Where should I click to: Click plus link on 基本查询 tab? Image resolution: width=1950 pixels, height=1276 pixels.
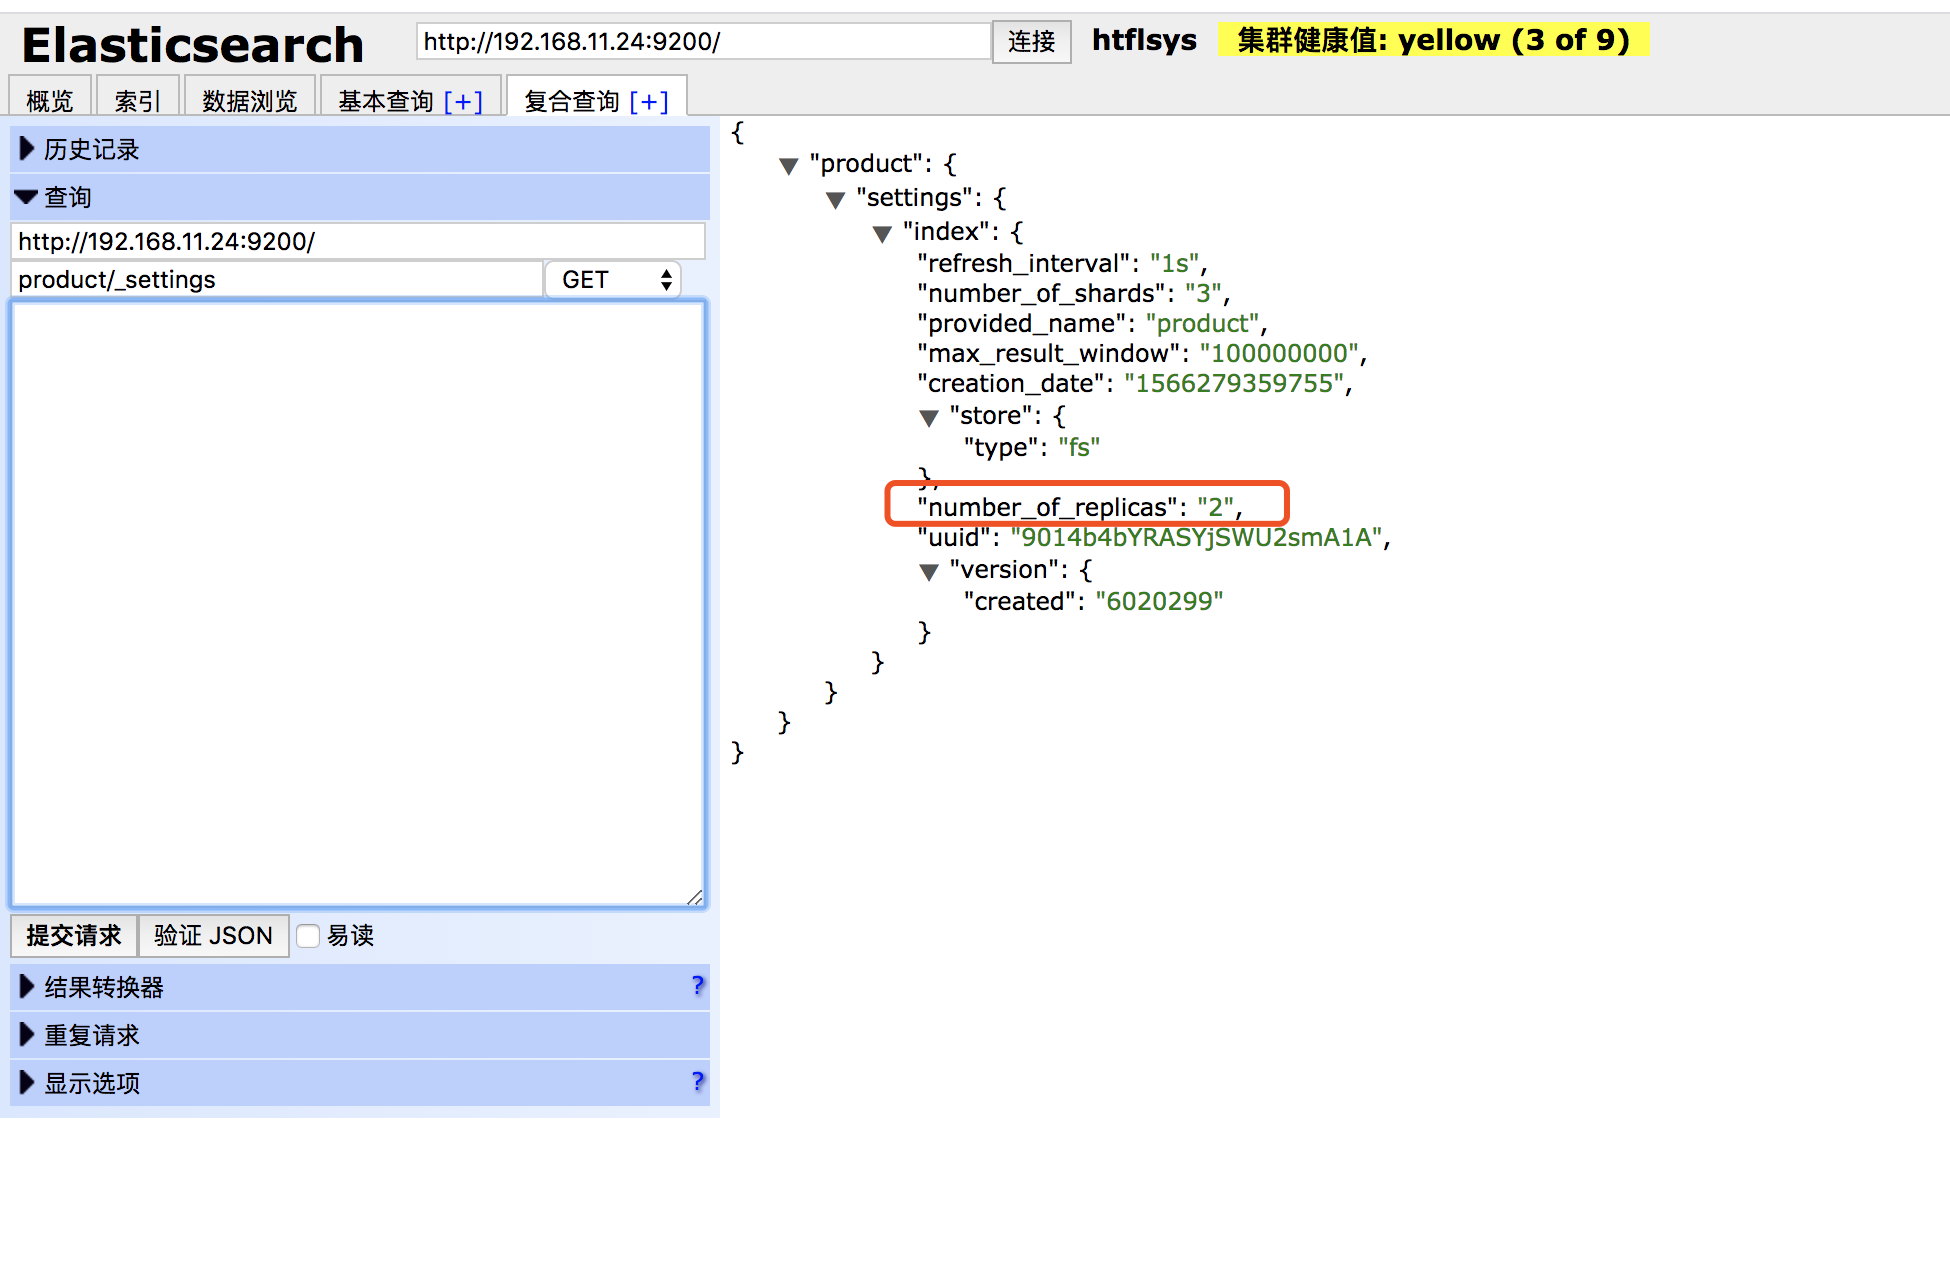(x=463, y=101)
